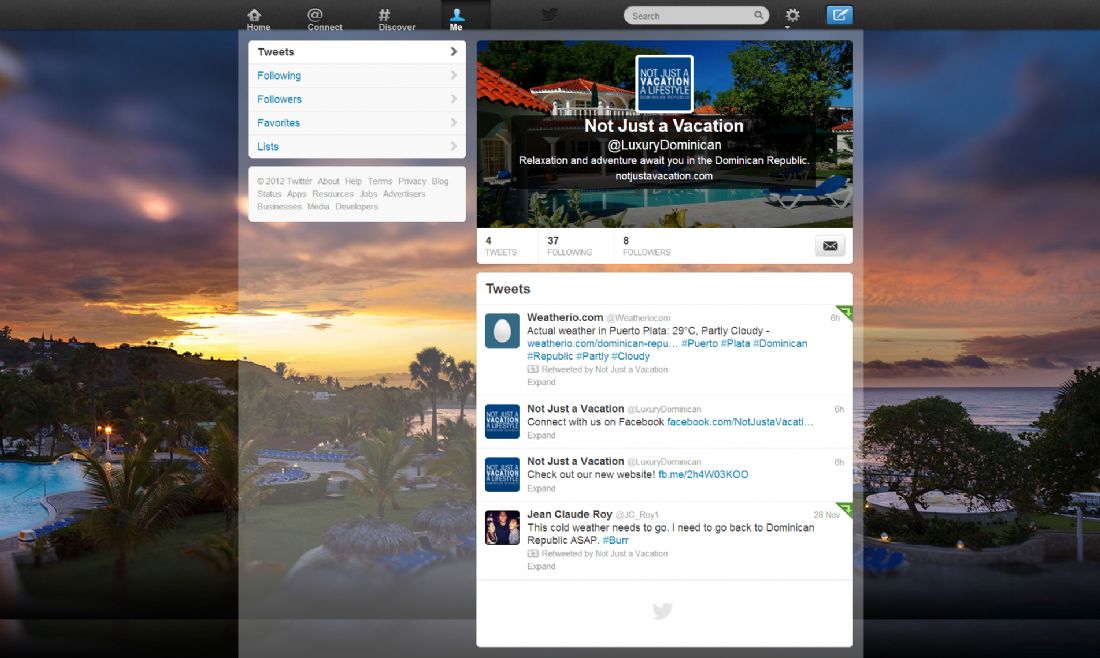The height and width of the screenshot is (658, 1100).
Task: Click the 28 Nov tweet timestamp
Action: click(826, 515)
